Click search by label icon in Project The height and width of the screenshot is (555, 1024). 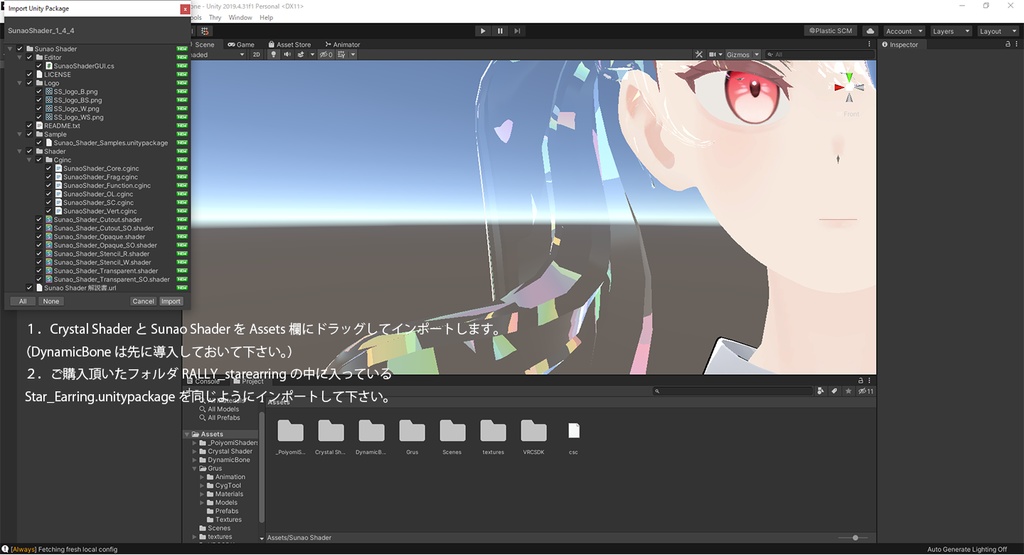click(834, 391)
